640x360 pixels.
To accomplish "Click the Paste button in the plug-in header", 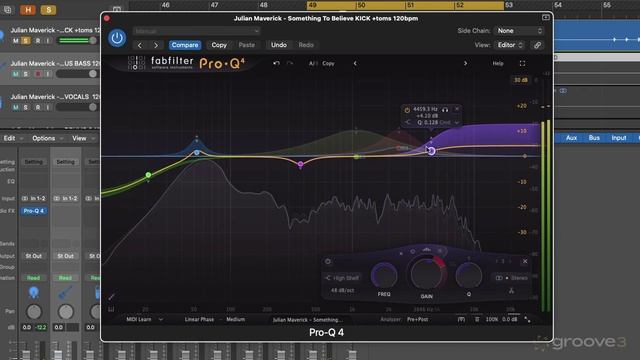I will pos(247,45).
